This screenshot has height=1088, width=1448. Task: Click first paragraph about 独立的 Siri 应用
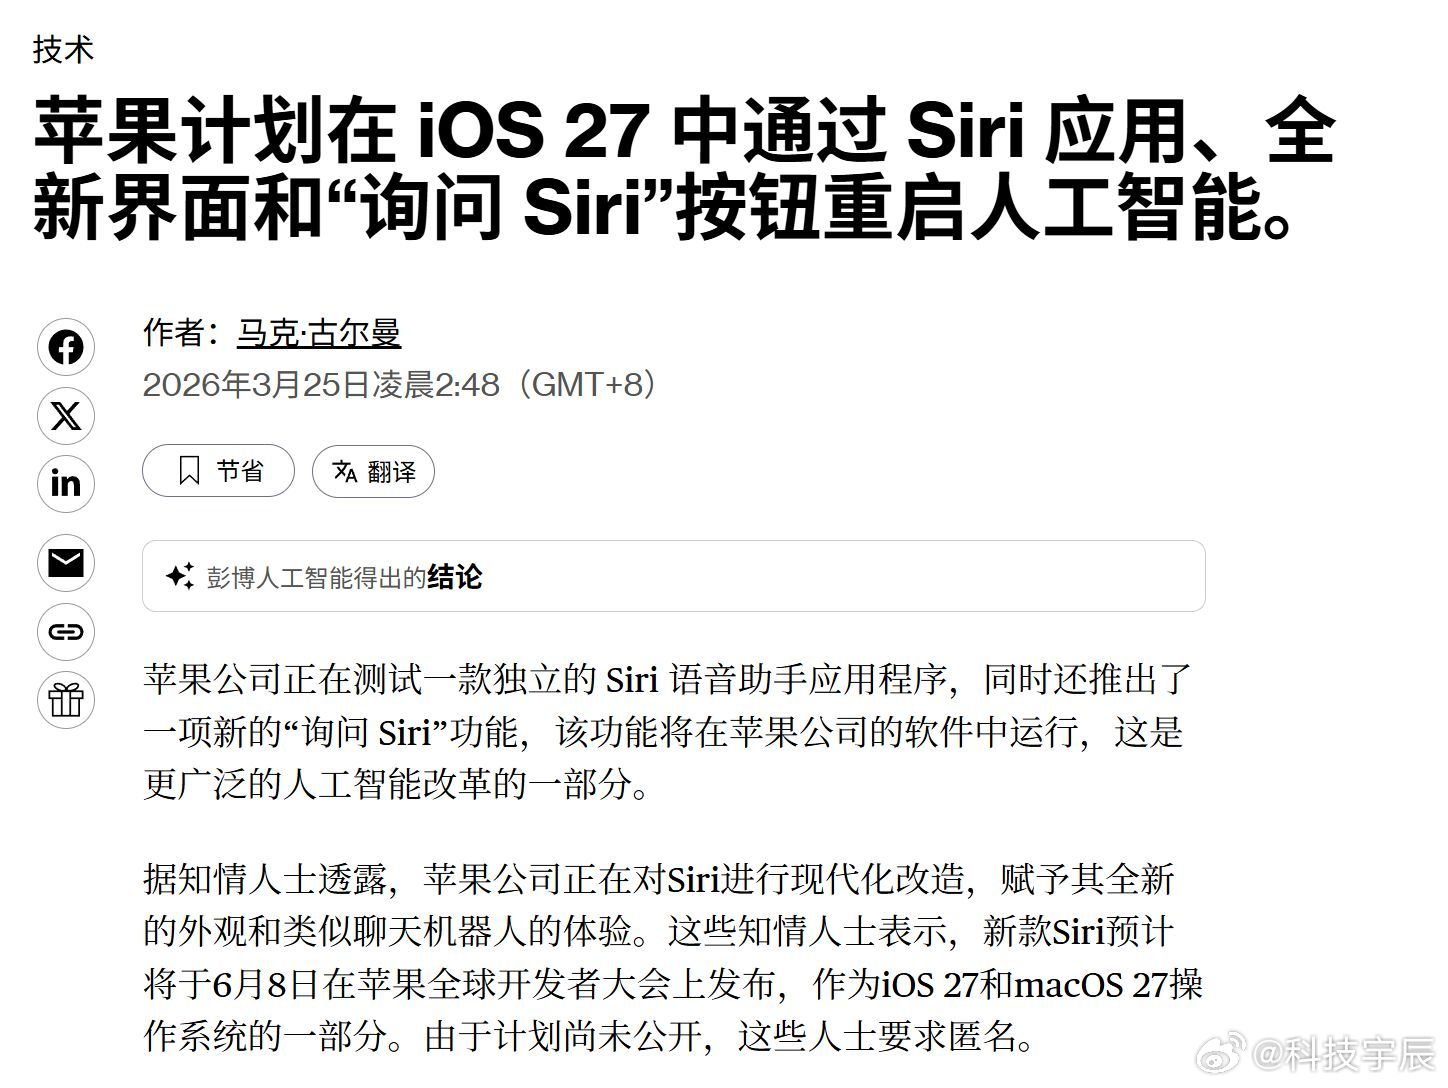668,732
